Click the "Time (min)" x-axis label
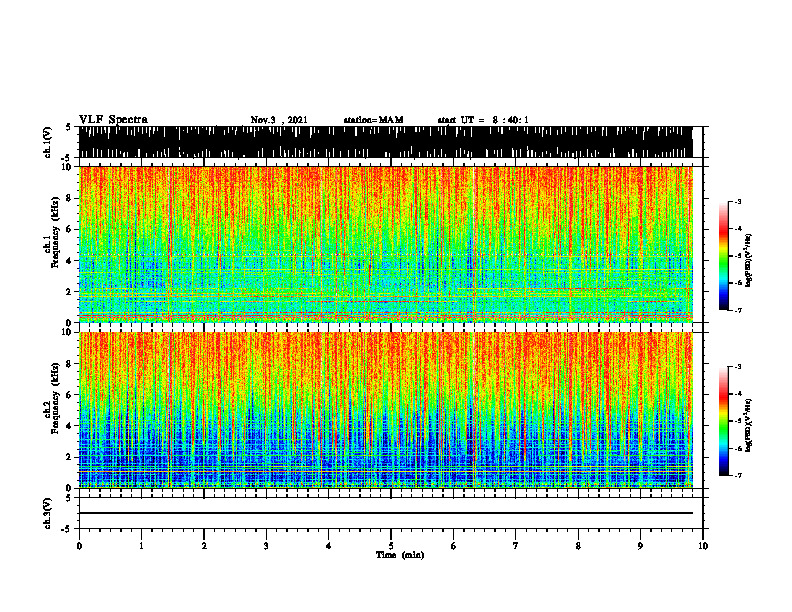 (400, 555)
